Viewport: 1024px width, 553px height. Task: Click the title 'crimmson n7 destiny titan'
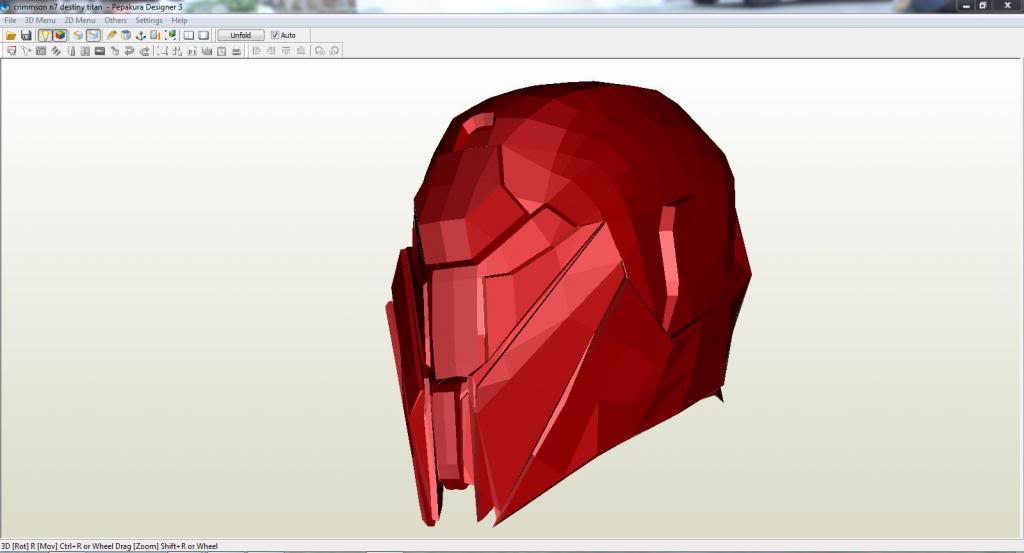[58, 7]
